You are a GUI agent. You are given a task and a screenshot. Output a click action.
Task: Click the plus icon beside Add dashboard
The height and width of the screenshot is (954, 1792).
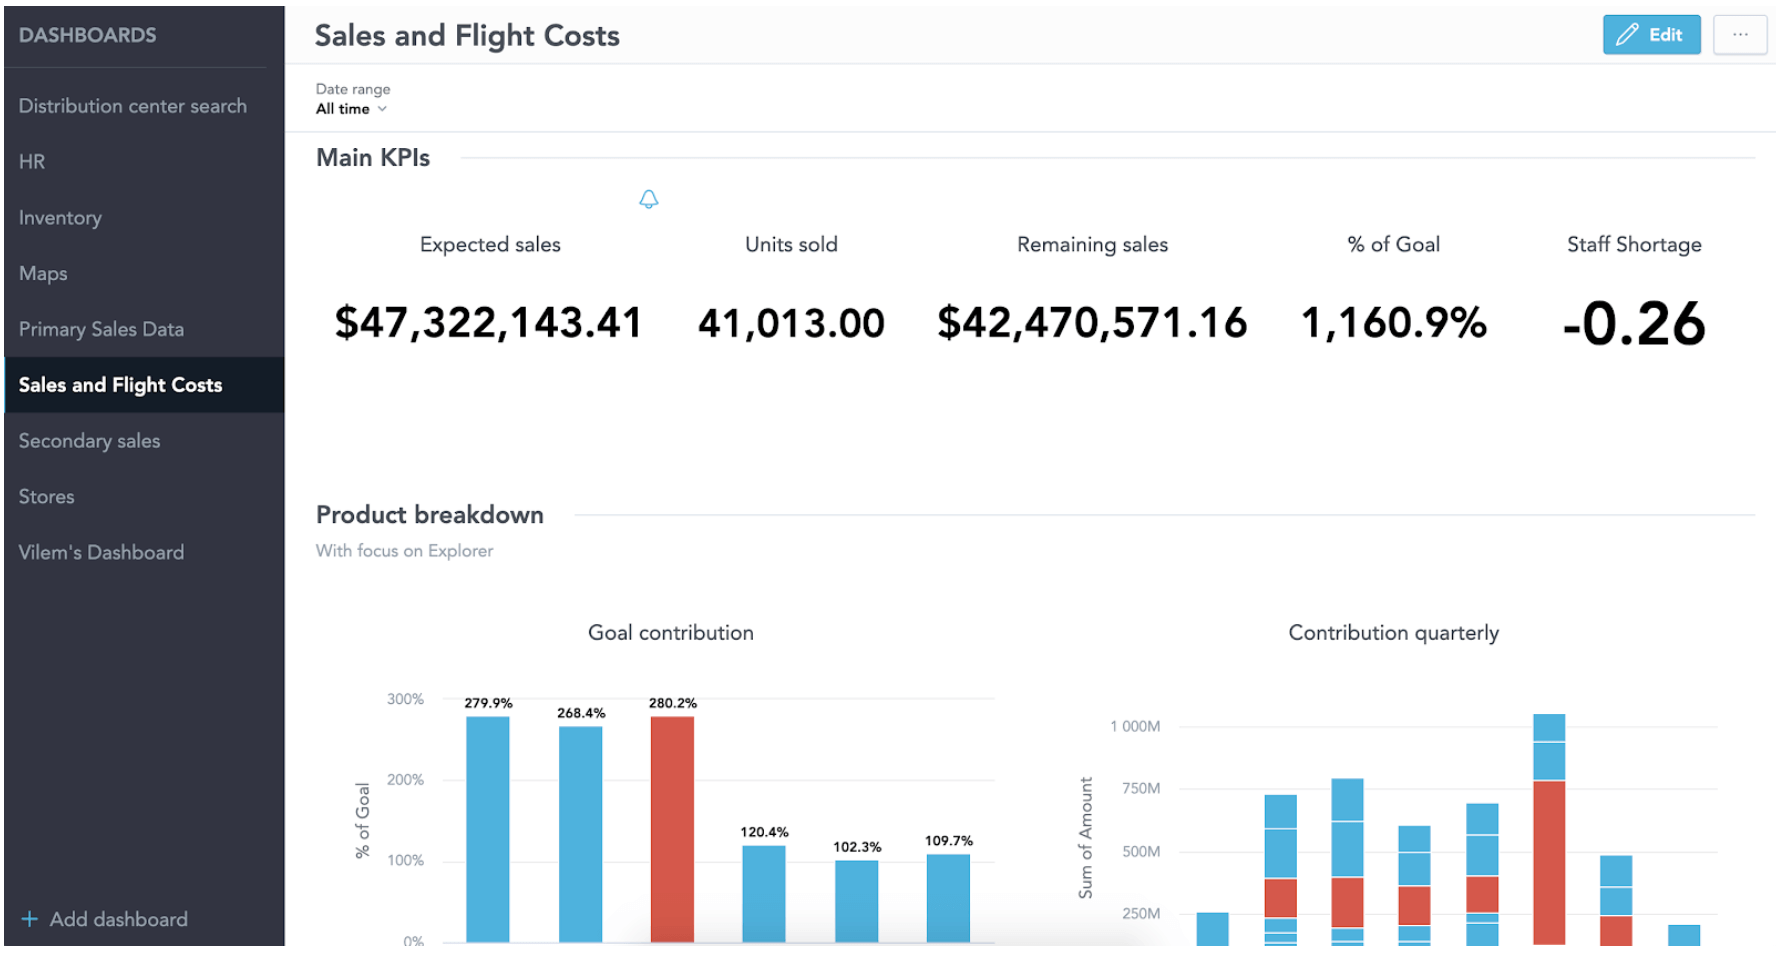click(30, 919)
